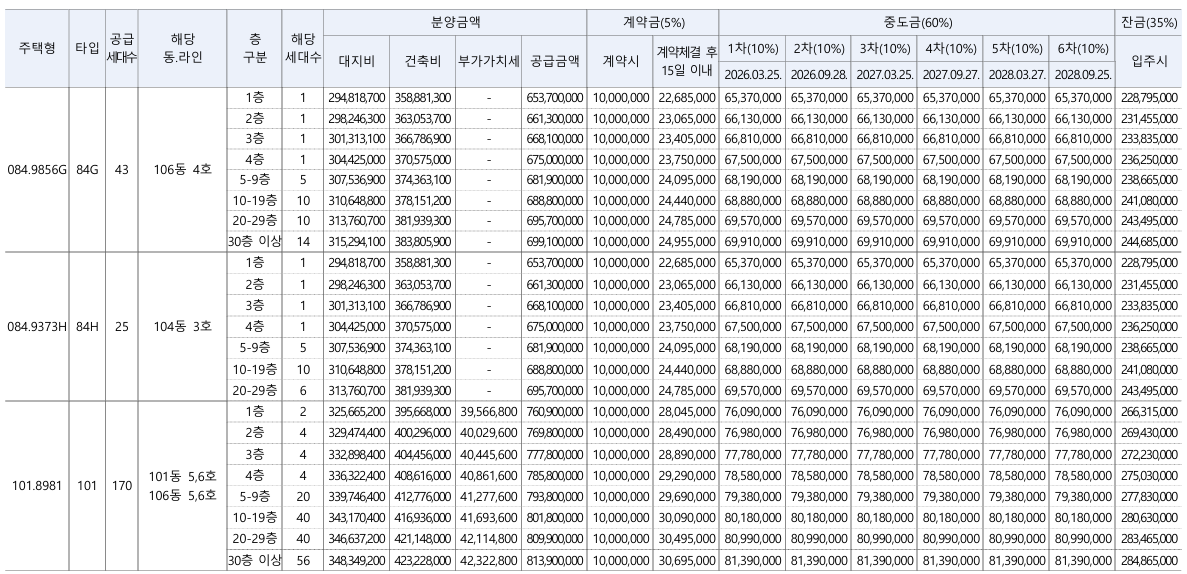Click supply price 813,900,000
Image resolution: width=1187 pixels, height=574 pixels.
[553, 560]
